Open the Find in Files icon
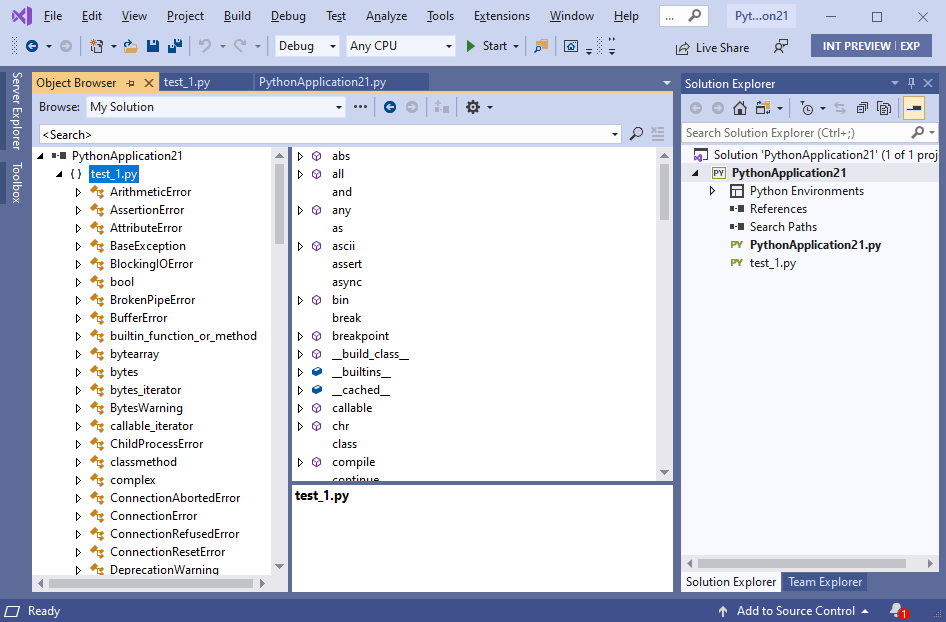The width and height of the screenshot is (946, 622). (x=541, y=46)
